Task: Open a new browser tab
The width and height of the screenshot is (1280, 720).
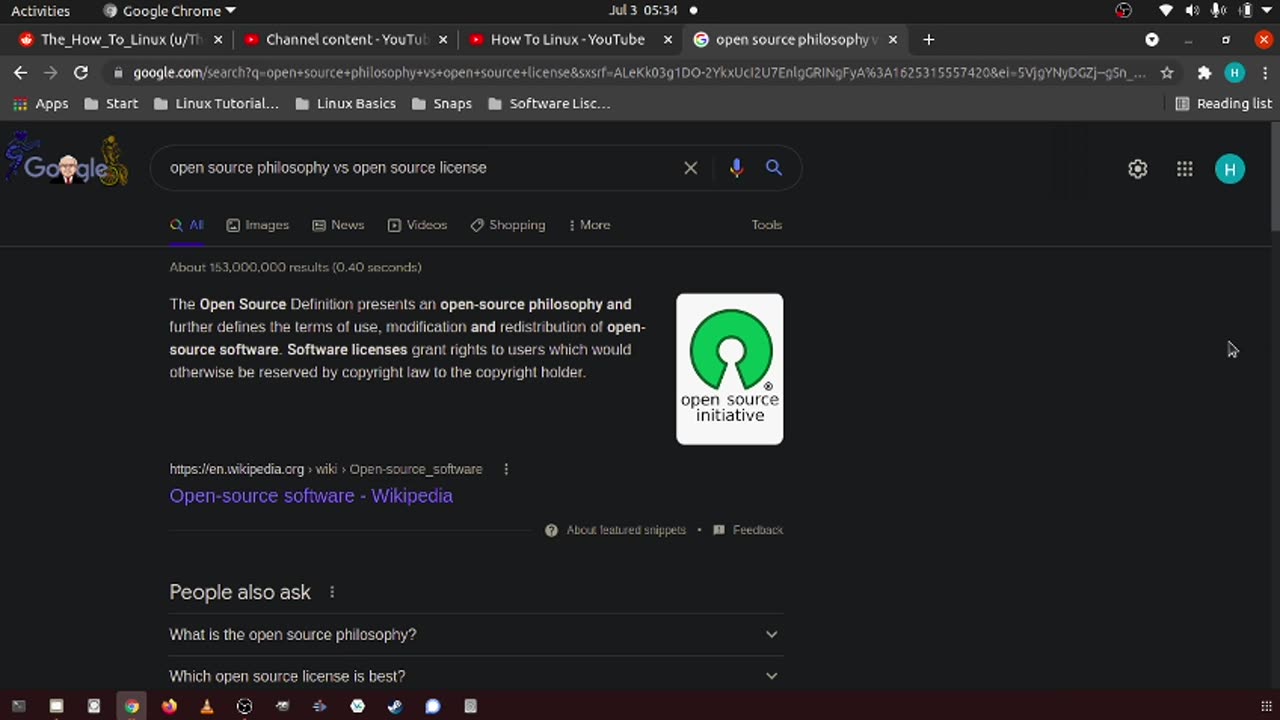Action: click(928, 39)
